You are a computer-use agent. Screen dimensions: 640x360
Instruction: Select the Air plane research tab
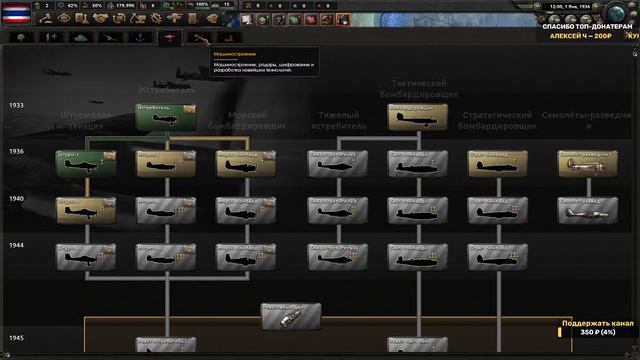point(169,38)
